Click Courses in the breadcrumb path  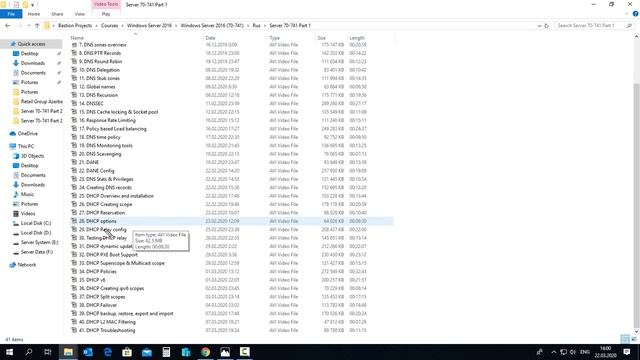109,25
